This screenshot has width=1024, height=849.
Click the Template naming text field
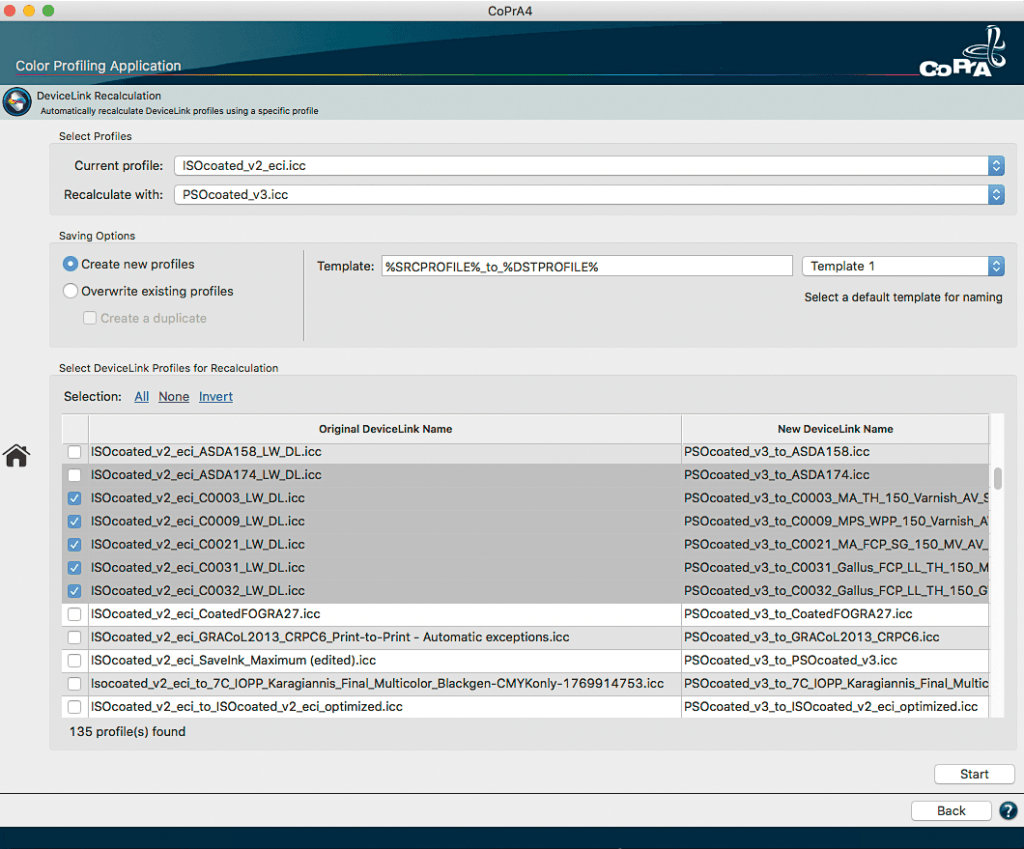(583, 266)
